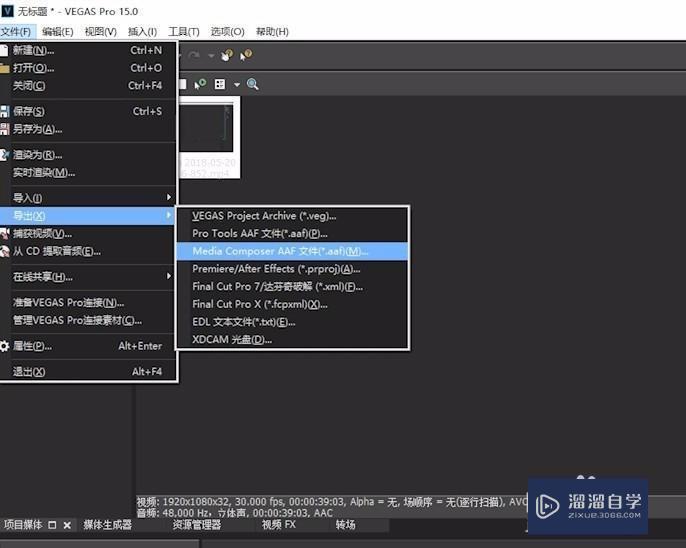This screenshot has height=548, width=686.
Task: Click the highlighted 导出(X) menu entry
Action: click(88, 216)
